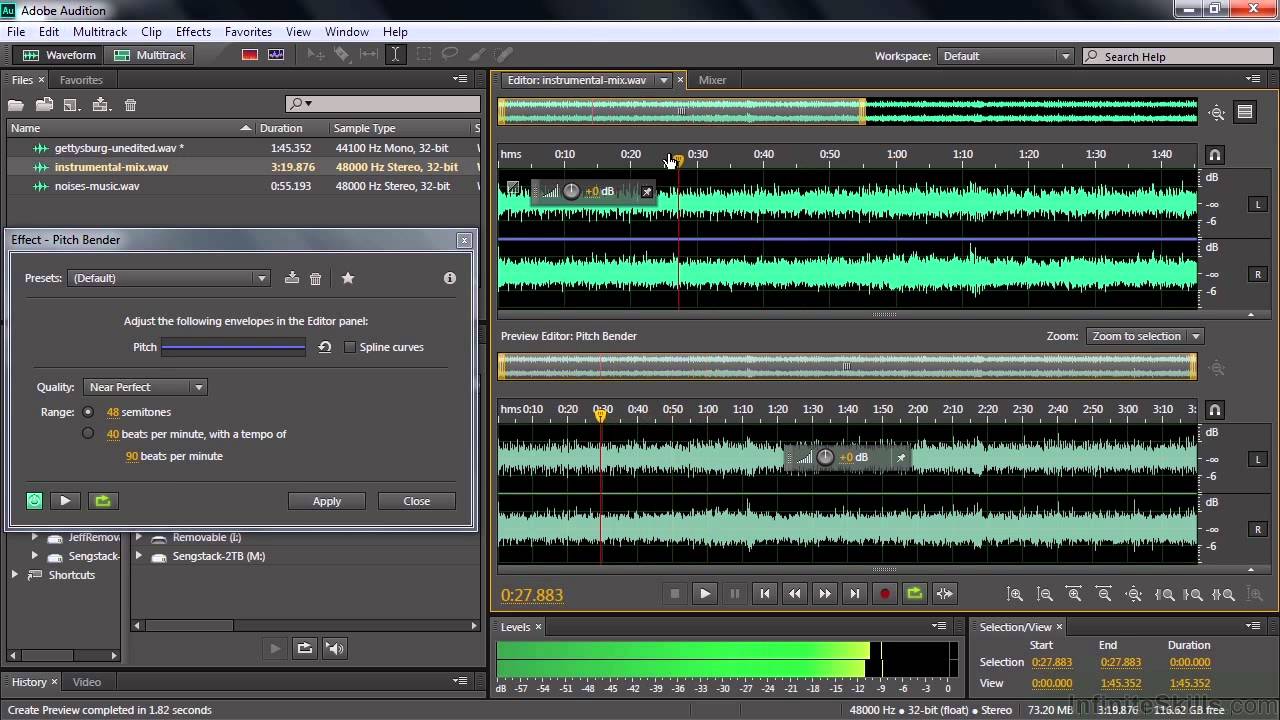Select the semitones range radio button
The height and width of the screenshot is (720, 1280).
tap(88, 412)
